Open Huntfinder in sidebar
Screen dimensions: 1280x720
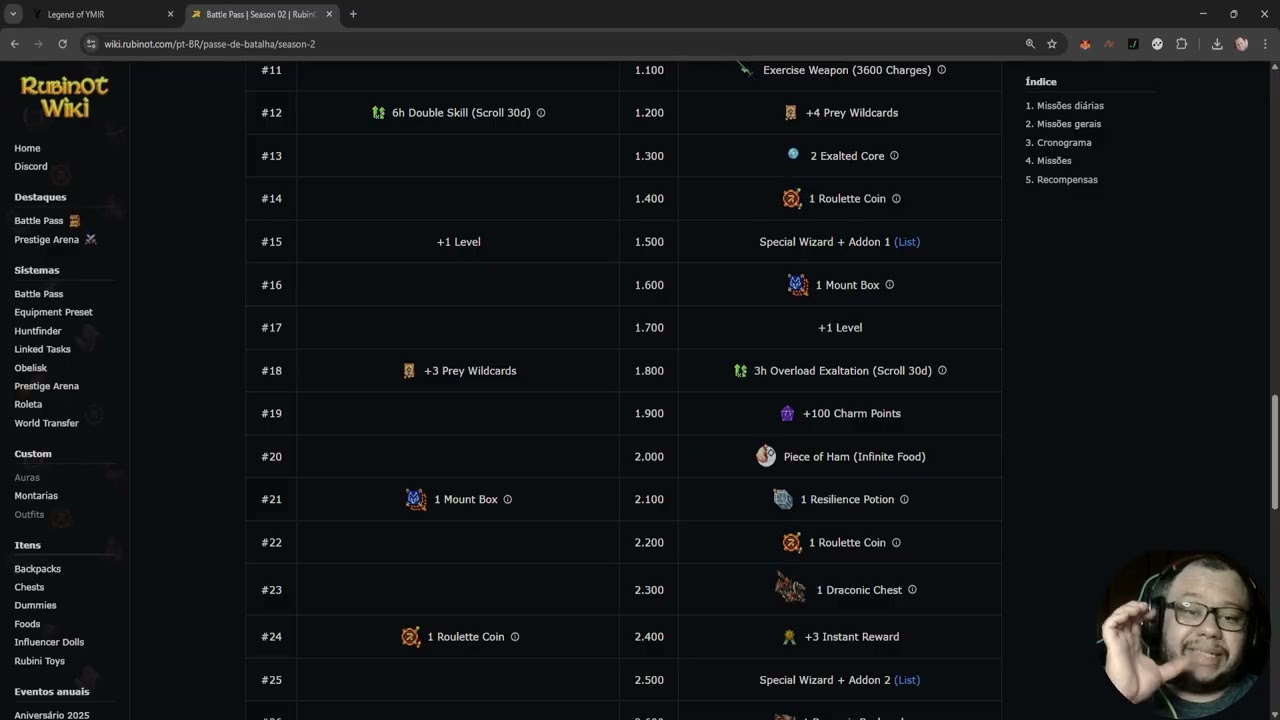[38, 331]
